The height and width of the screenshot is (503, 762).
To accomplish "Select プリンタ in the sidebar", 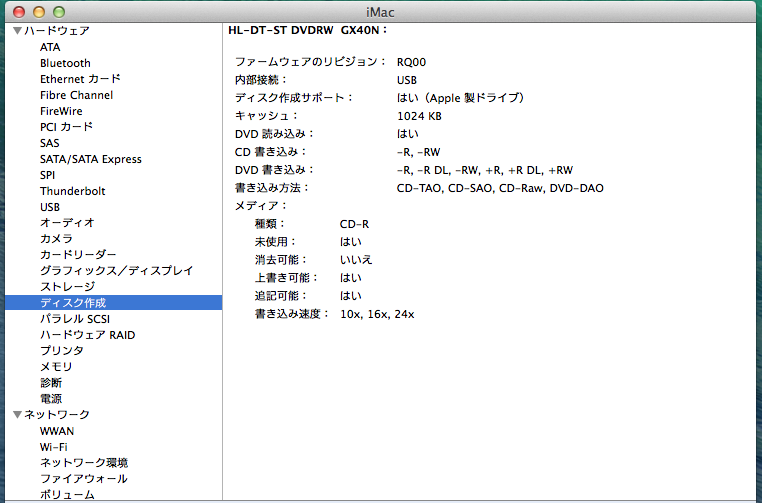I will 62,350.
